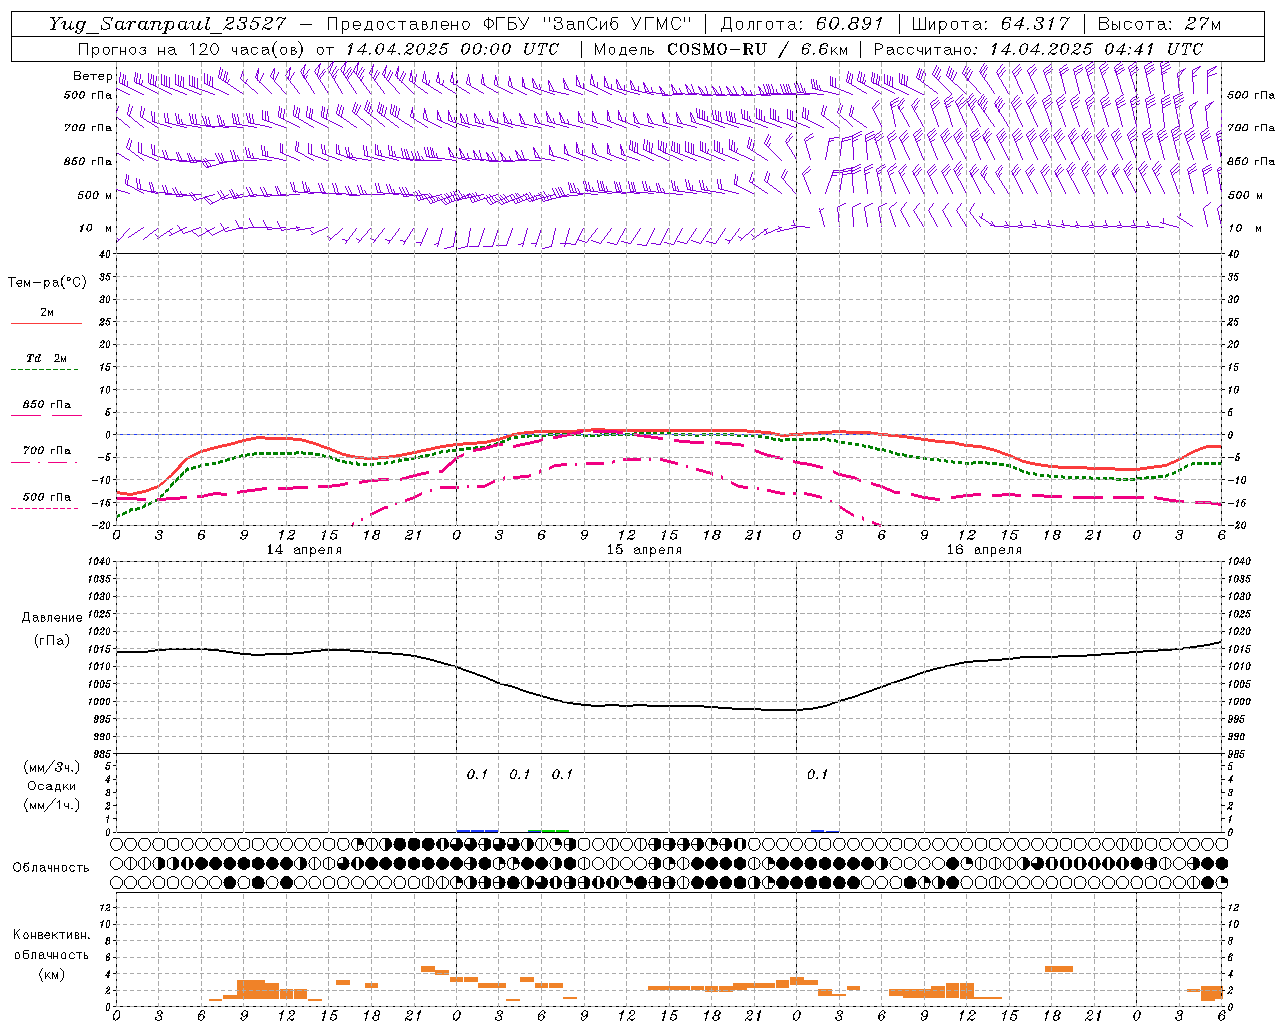The height and width of the screenshot is (1024, 1280).
Task: Select the 15 апреля date marker
Action: click(x=644, y=550)
